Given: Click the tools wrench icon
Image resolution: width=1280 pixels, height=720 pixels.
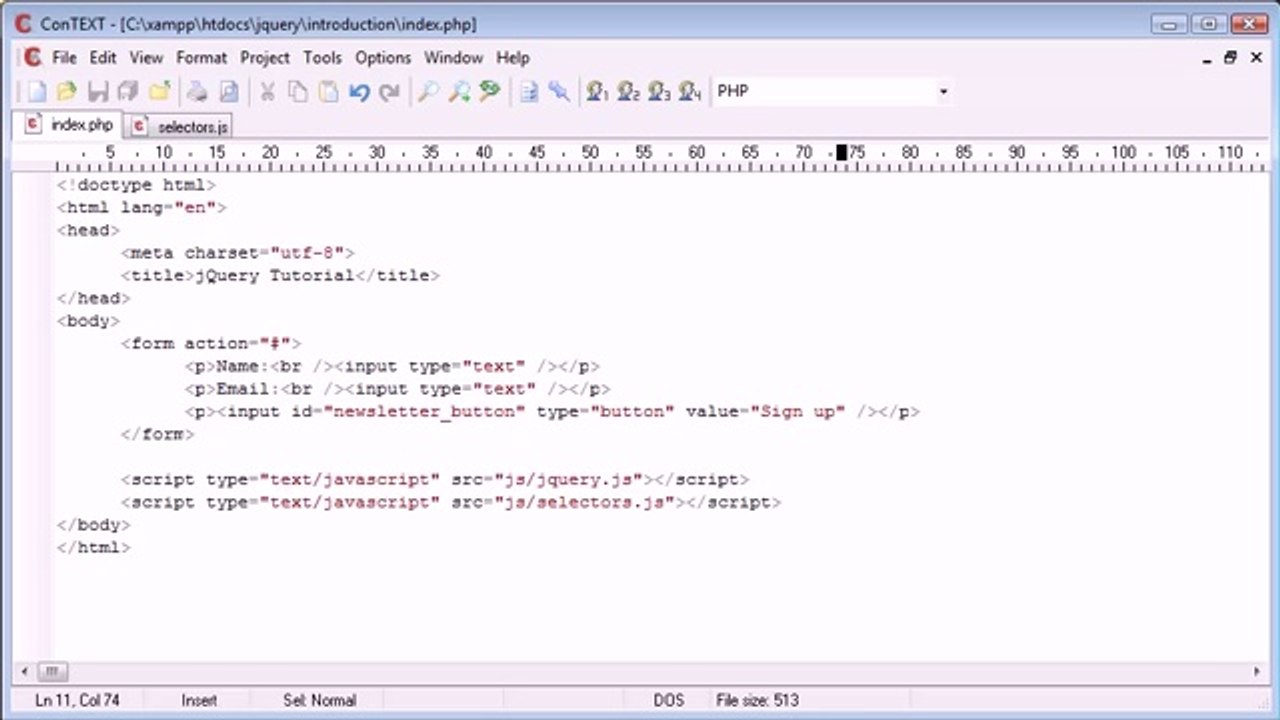Looking at the screenshot, I should (559, 92).
